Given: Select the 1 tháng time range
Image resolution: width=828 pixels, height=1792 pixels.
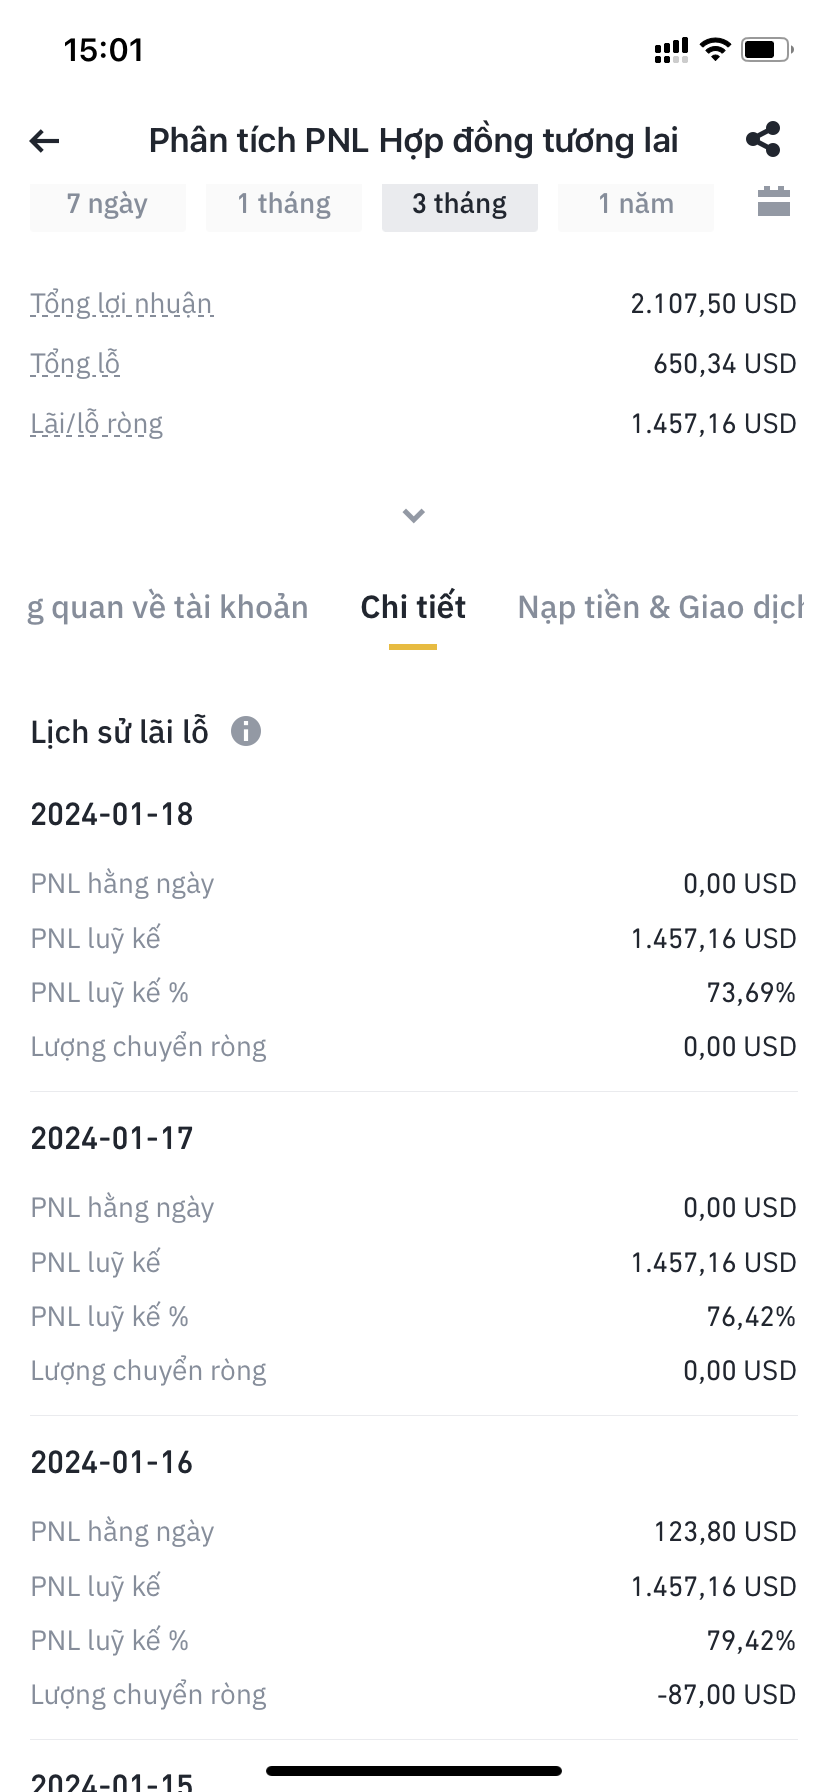Looking at the screenshot, I should pos(284,205).
